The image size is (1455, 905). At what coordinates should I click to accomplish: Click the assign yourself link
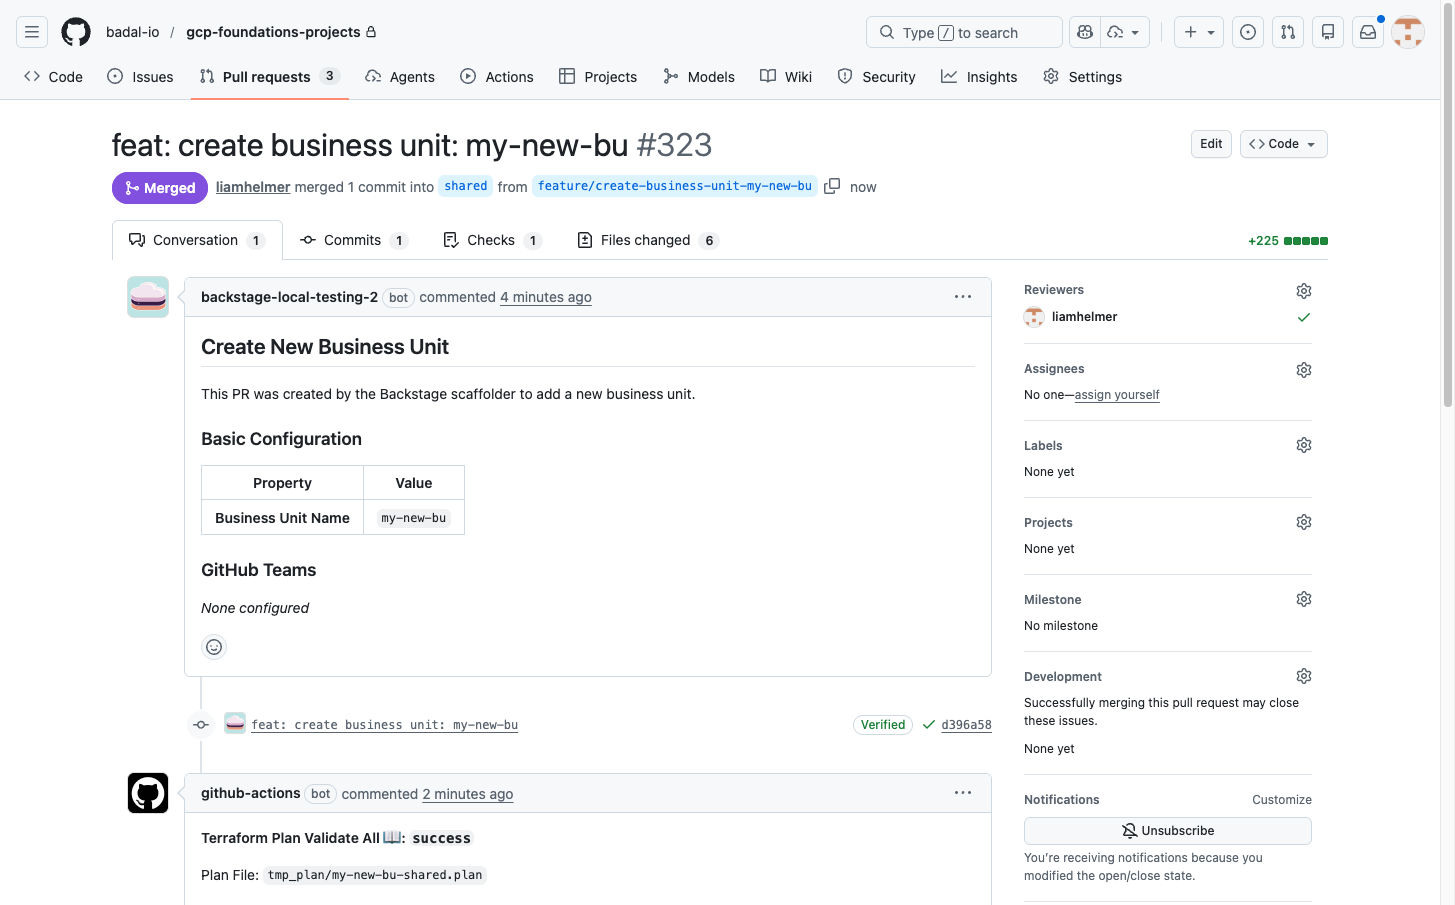1117,395
